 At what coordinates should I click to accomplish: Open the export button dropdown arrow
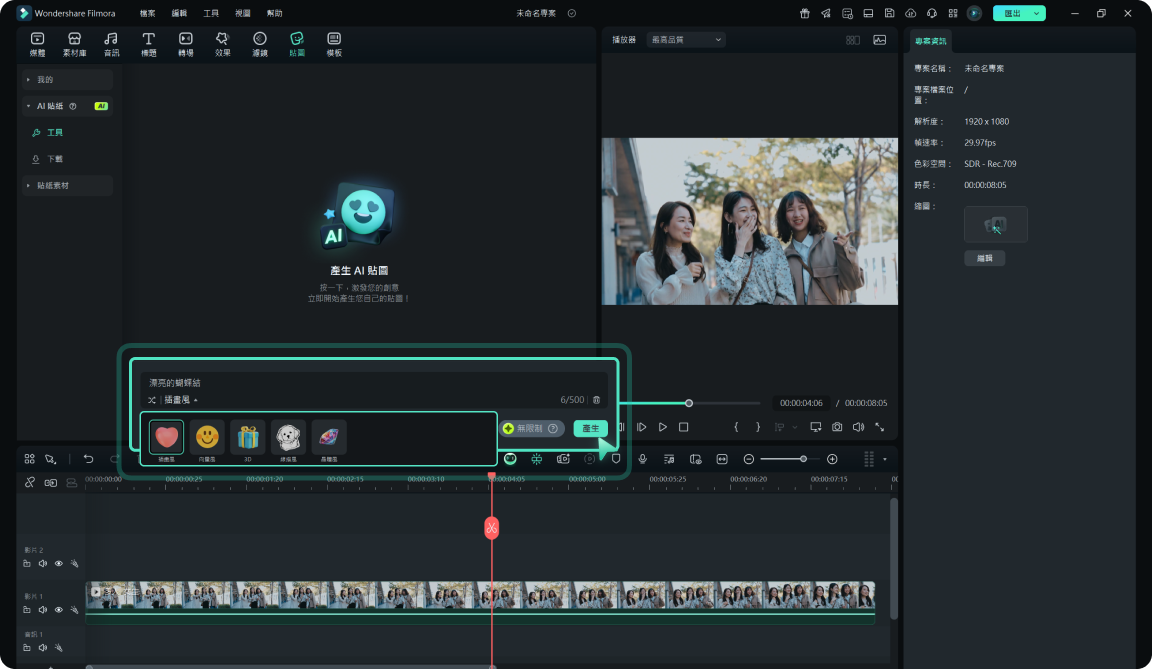1037,13
